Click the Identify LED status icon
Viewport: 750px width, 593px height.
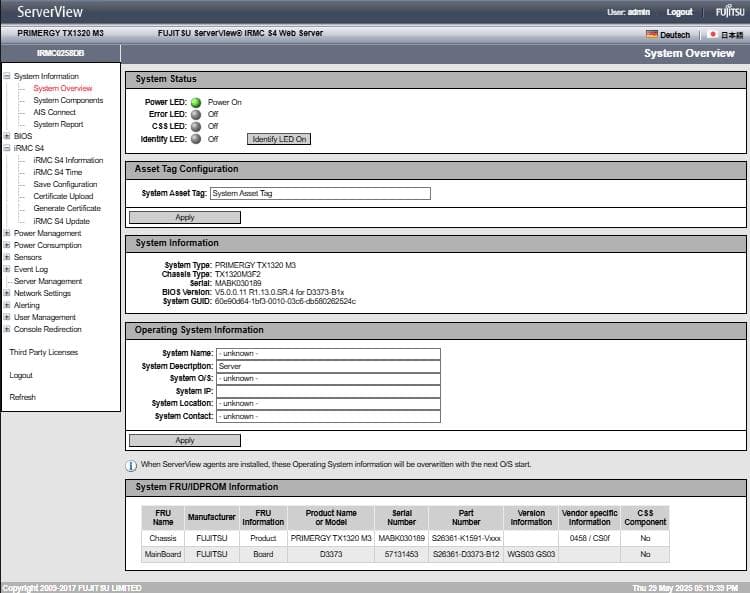point(196,139)
